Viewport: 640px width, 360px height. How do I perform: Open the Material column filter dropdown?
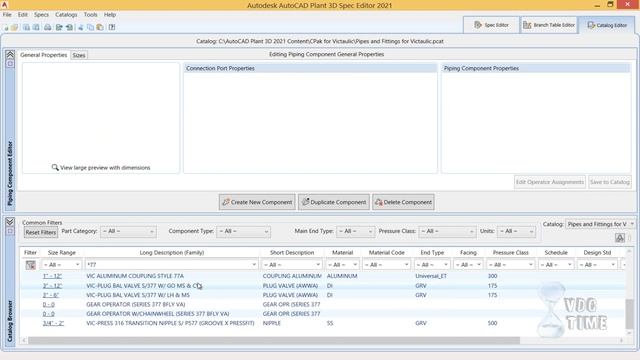click(342, 265)
